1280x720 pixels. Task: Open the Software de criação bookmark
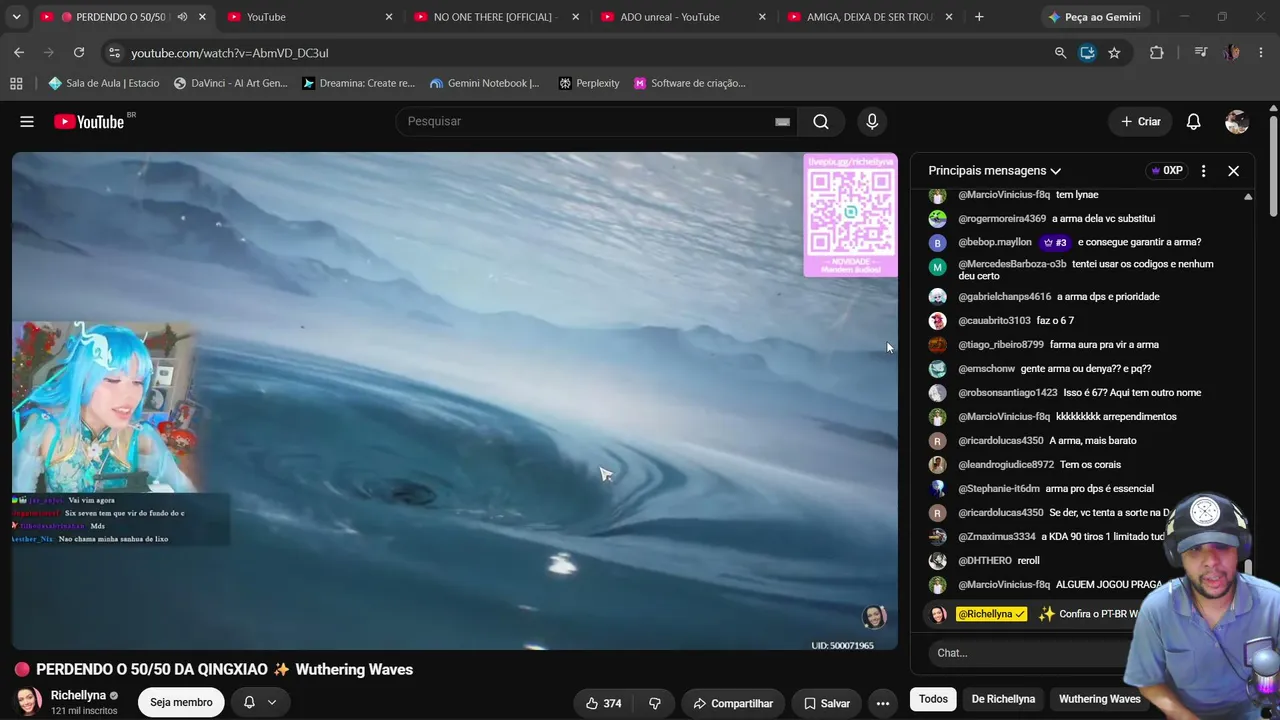click(689, 83)
